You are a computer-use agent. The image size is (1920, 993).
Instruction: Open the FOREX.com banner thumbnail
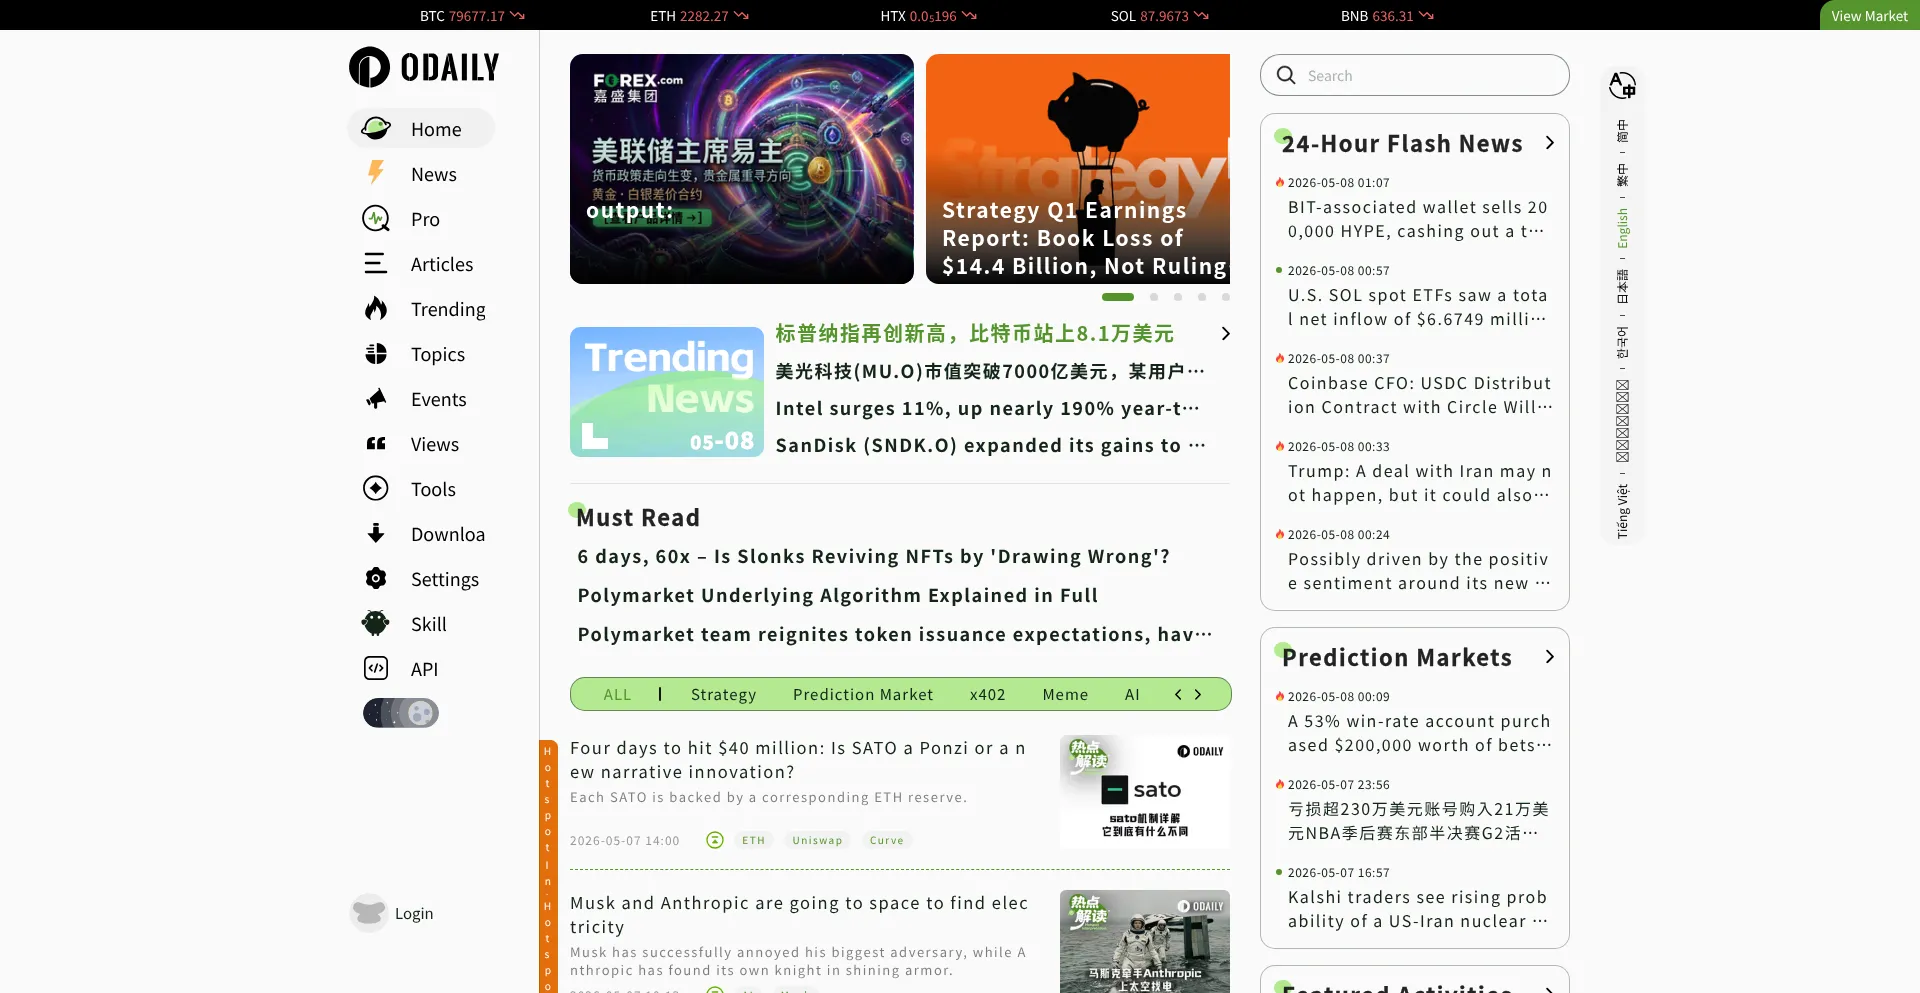[742, 169]
